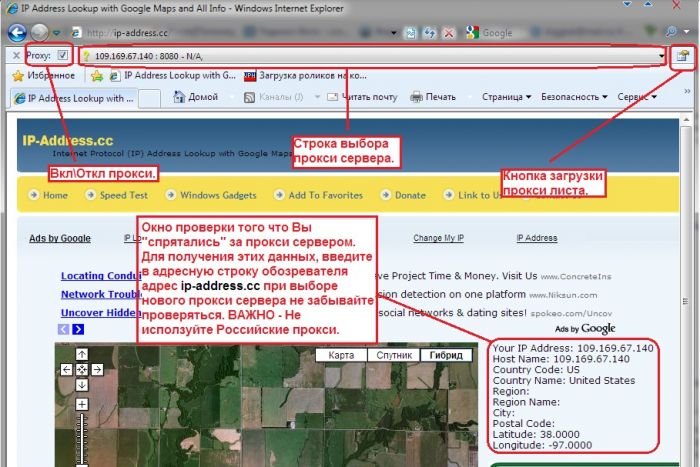Switch map to Гибрид view
Viewport: 700px width, 467px height.
tap(446, 355)
